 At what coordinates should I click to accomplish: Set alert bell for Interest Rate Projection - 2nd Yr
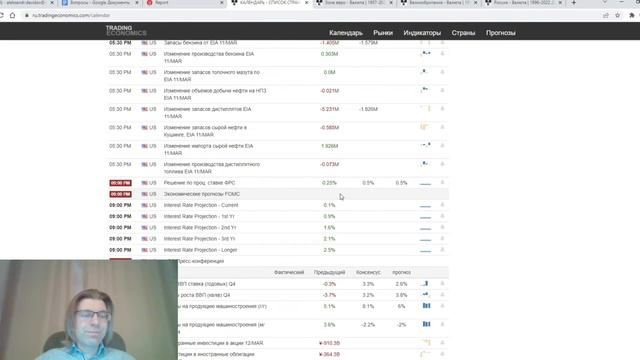442,227
